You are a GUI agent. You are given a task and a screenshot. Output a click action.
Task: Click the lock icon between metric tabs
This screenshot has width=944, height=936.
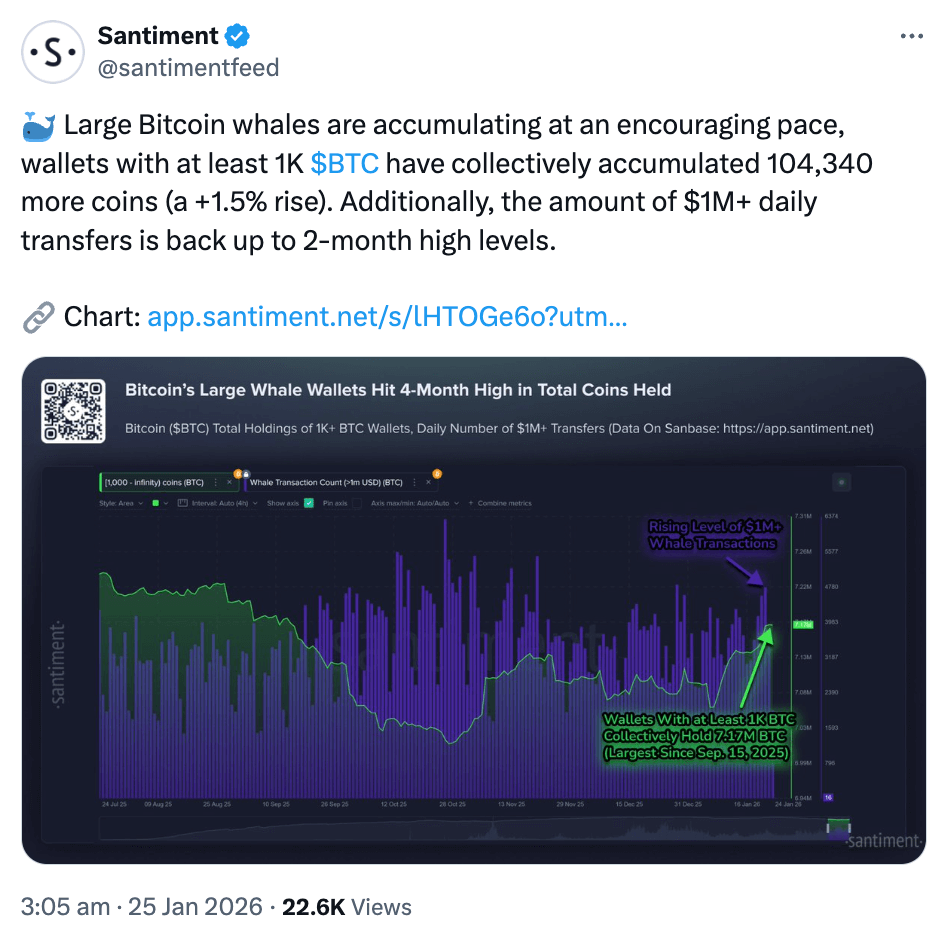246,474
